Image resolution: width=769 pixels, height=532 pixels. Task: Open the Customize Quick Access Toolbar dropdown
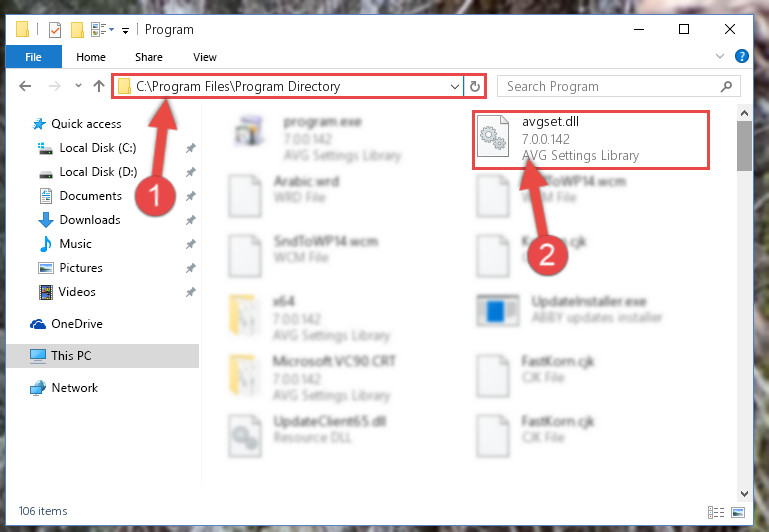tap(126, 31)
